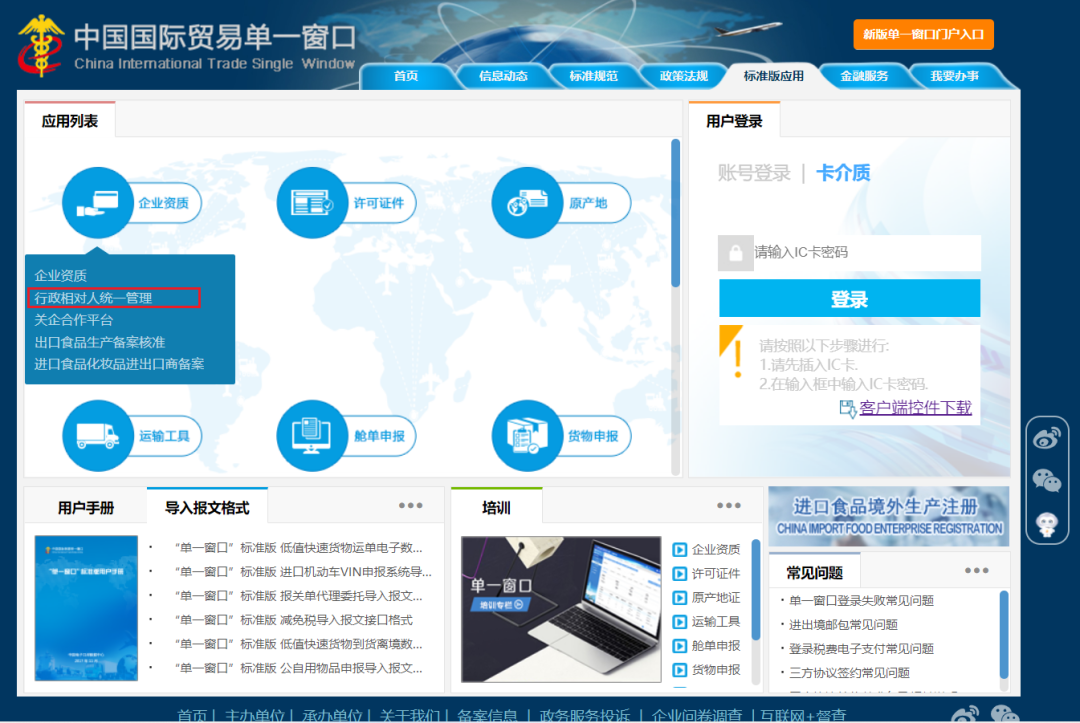
Task: Play the 许可证件 training video
Action: click(680, 574)
